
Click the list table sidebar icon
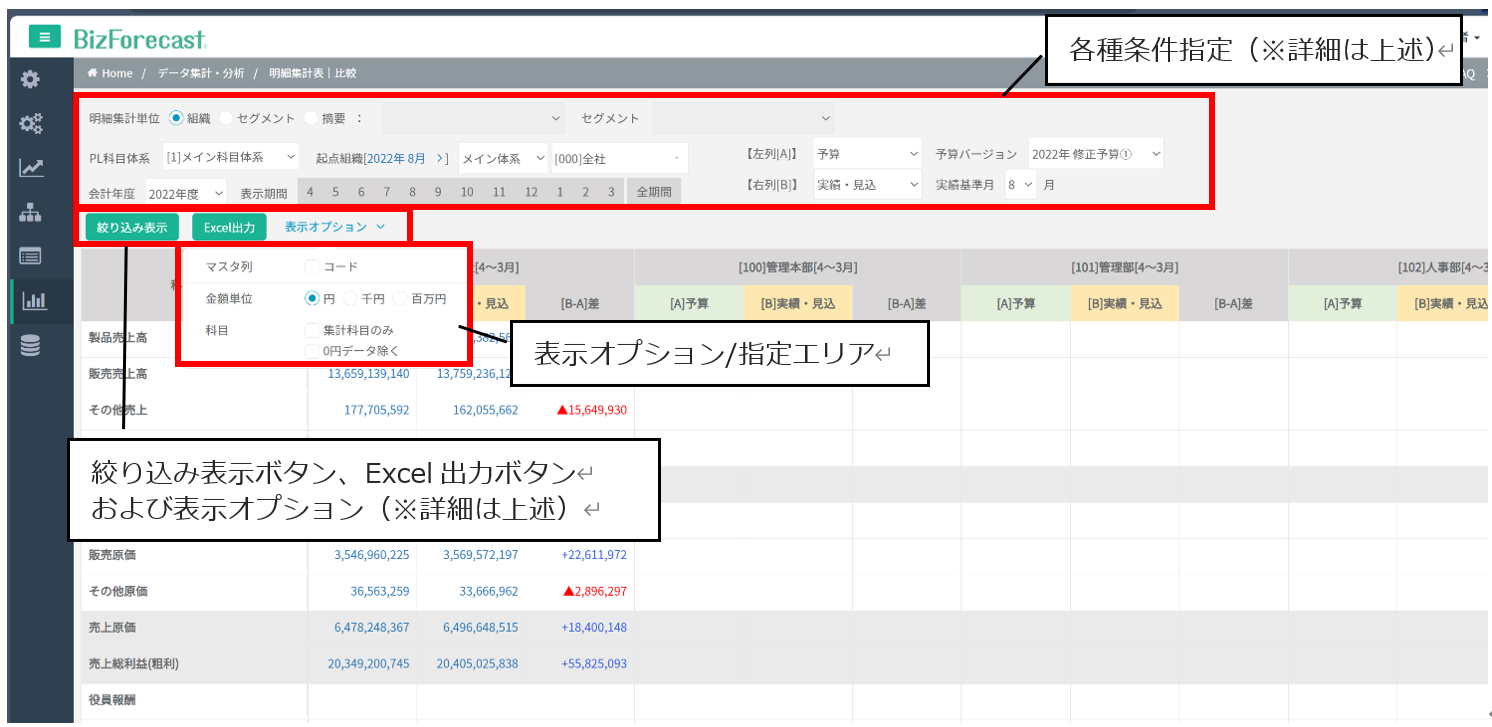pyautogui.click(x=31, y=256)
